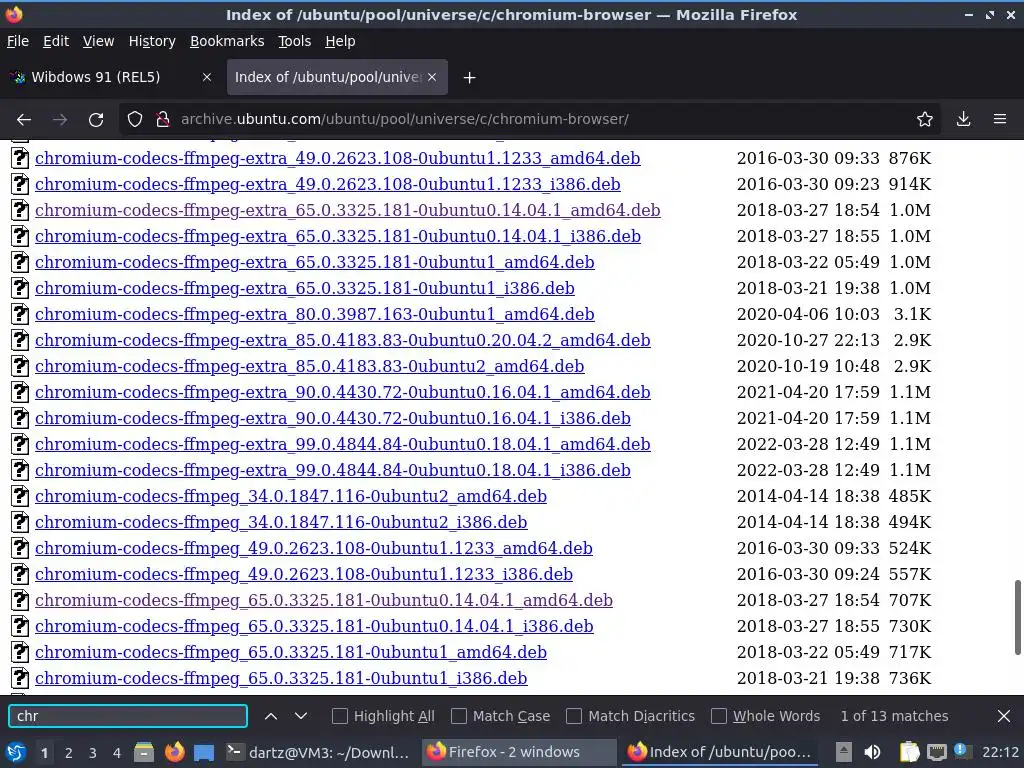Click the 1 of 13 matches status text
This screenshot has width=1024, height=768.
click(x=894, y=716)
